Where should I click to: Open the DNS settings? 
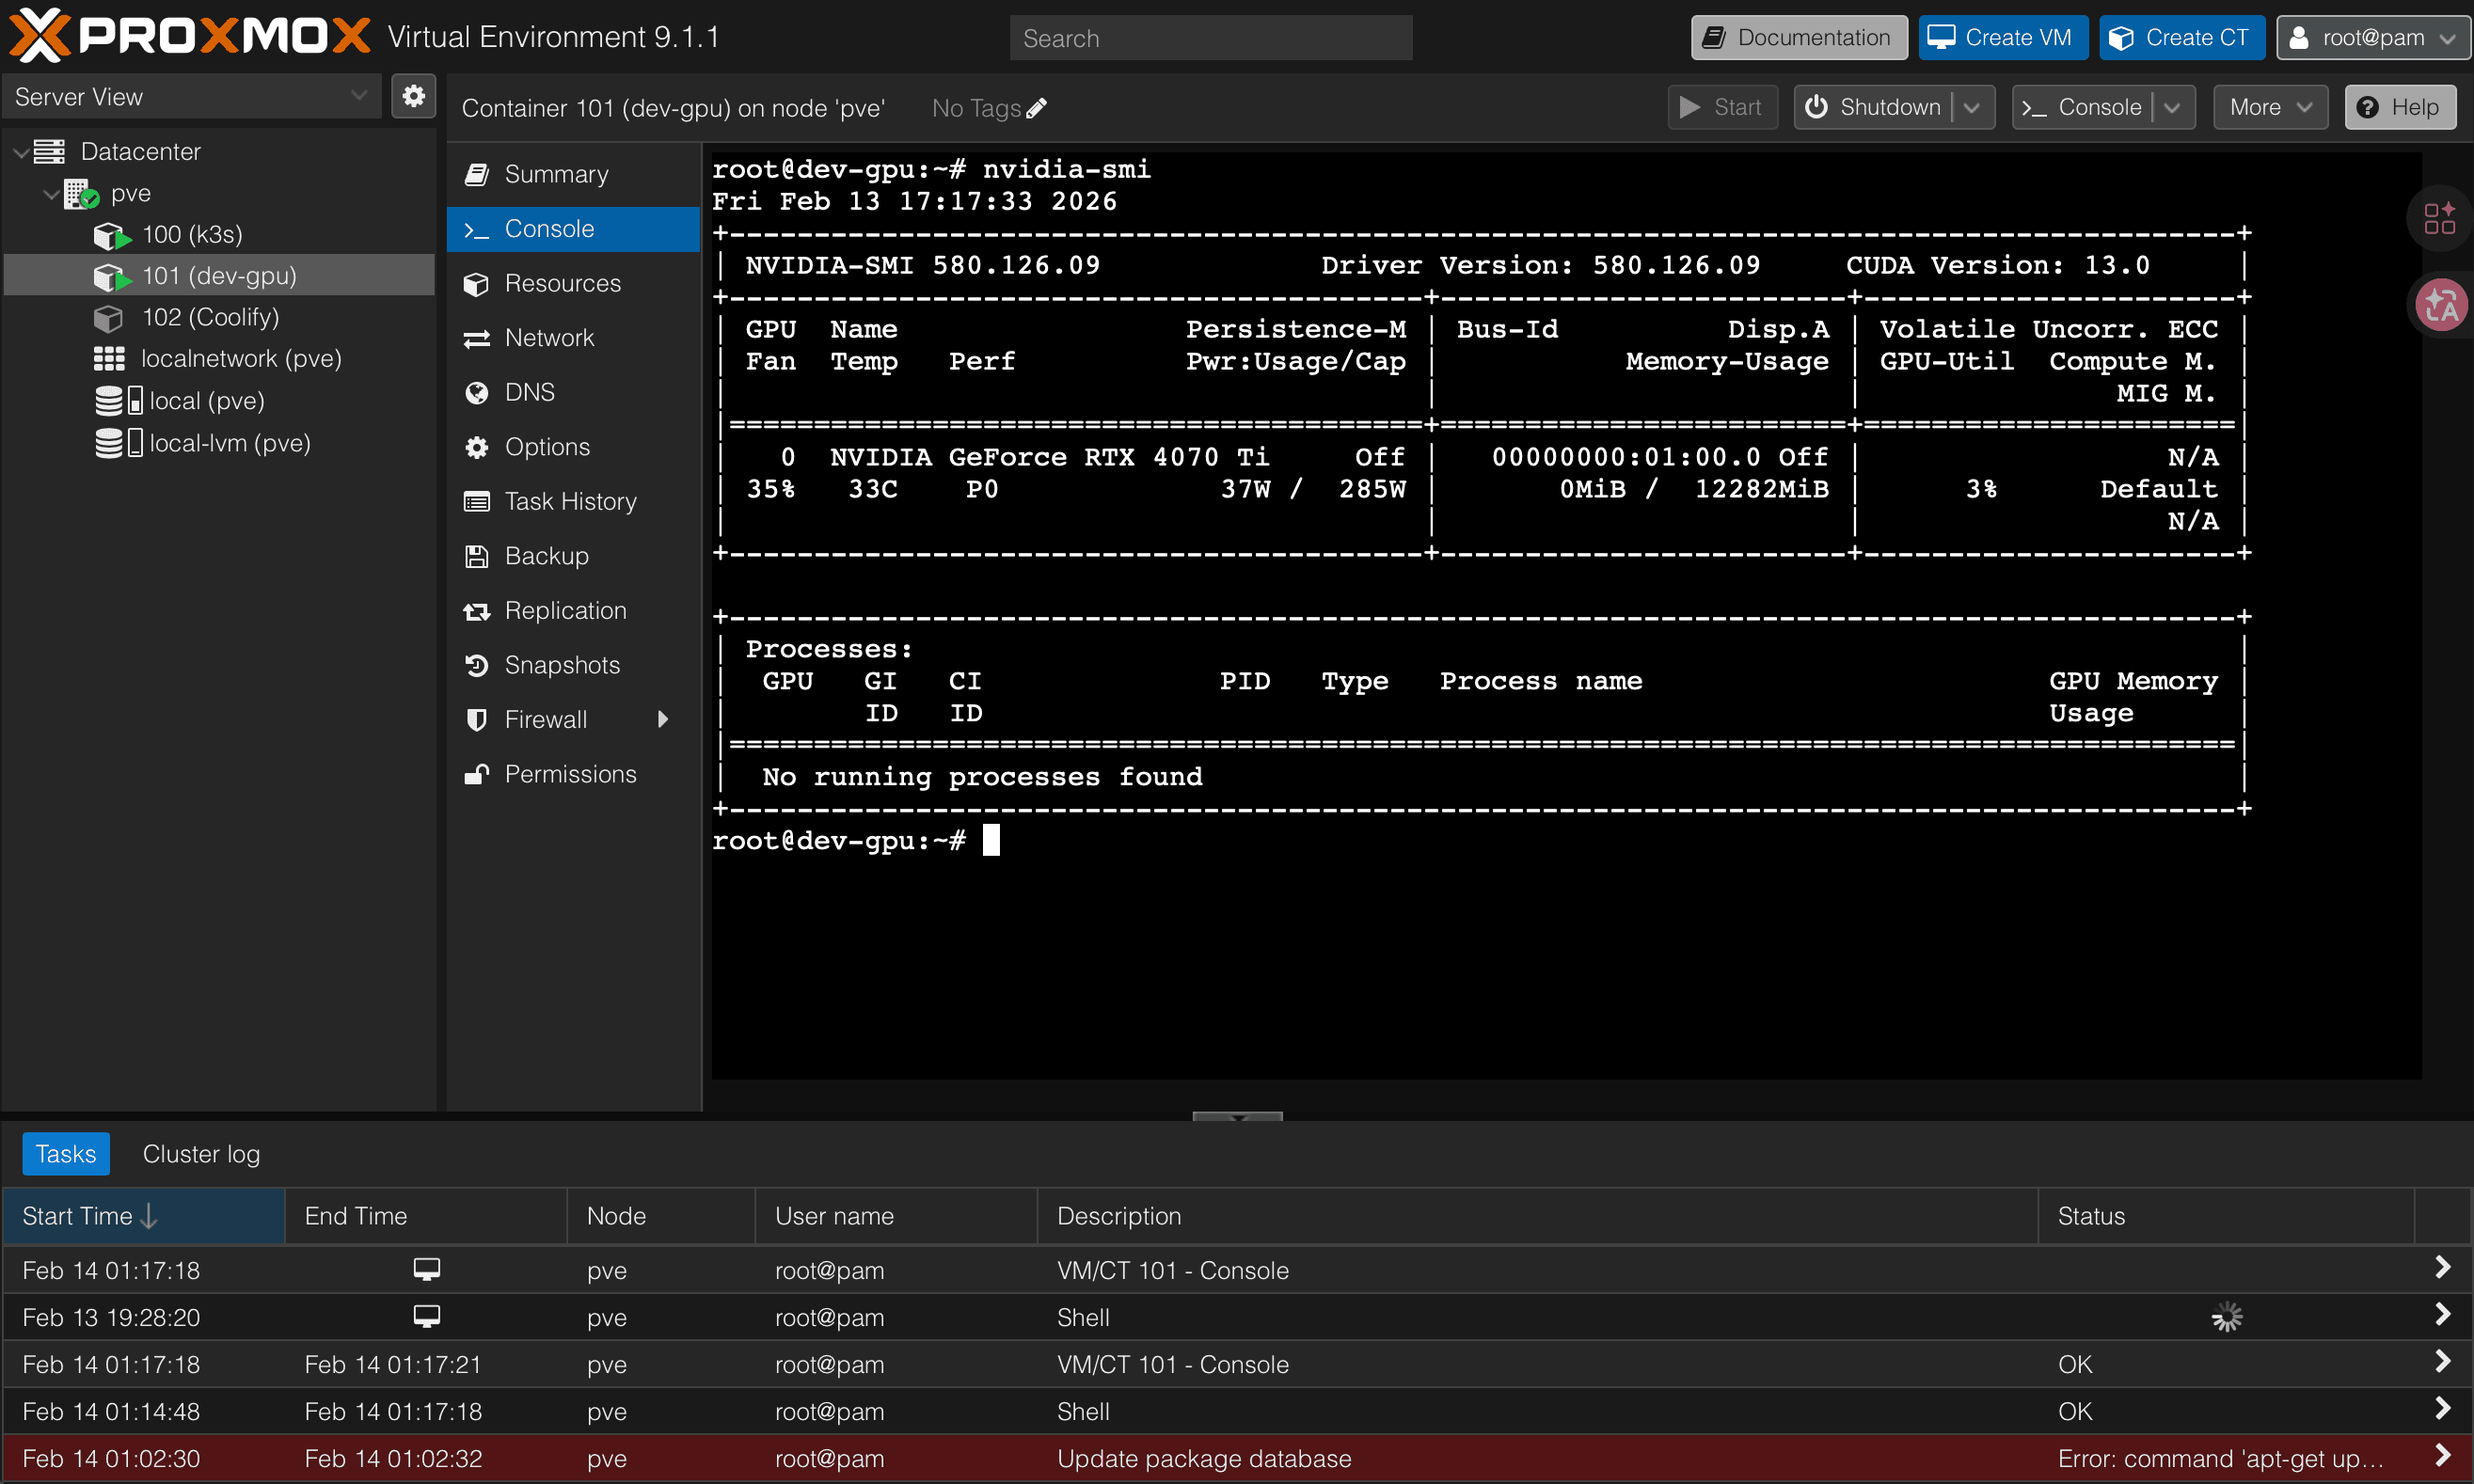click(x=573, y=392)
